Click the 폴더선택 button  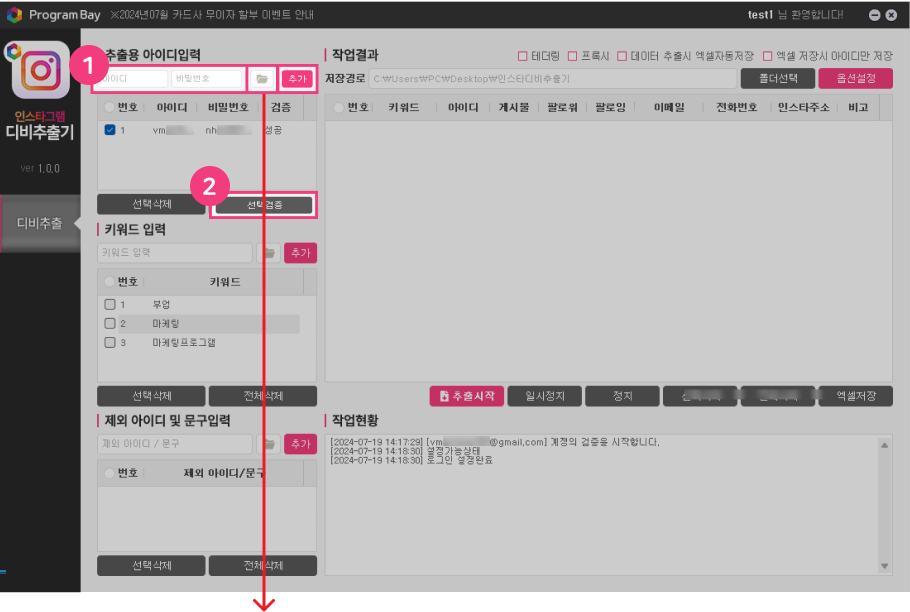[x=777, y=77]
